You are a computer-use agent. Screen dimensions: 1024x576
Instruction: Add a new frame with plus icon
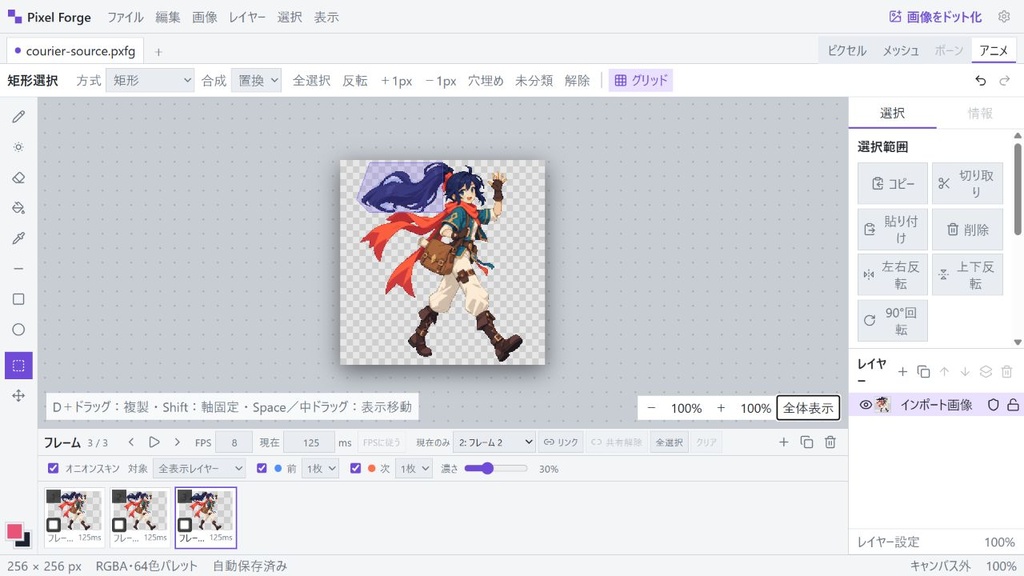[784, 442]
